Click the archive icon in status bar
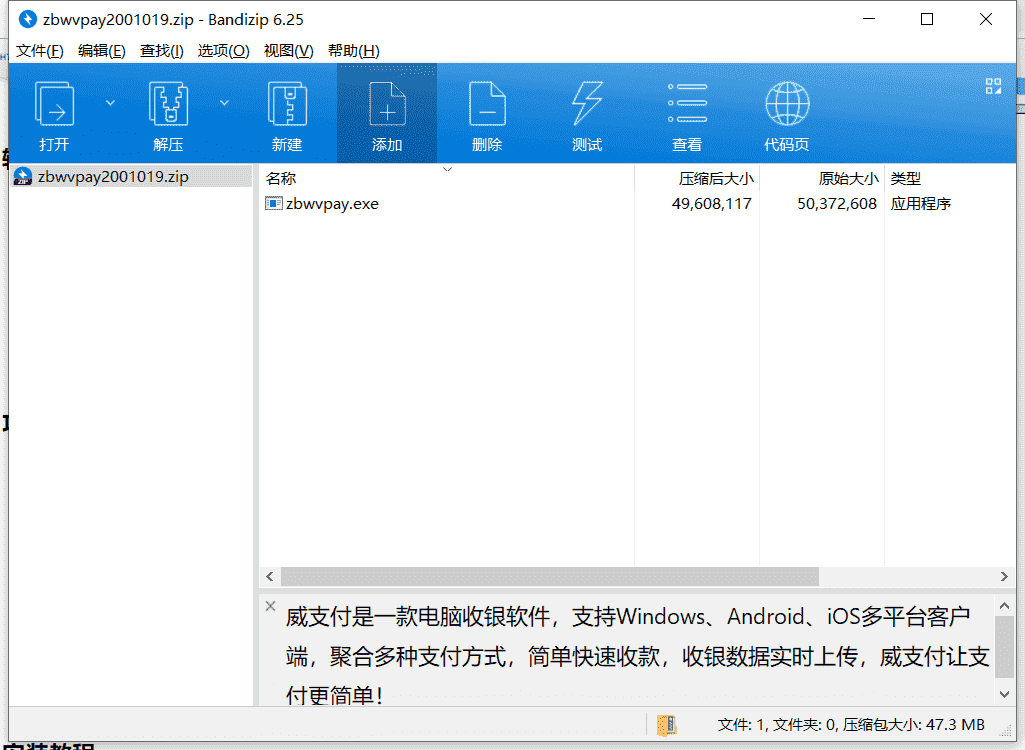This screenshot has height=750, width=1025. point(667,724)
